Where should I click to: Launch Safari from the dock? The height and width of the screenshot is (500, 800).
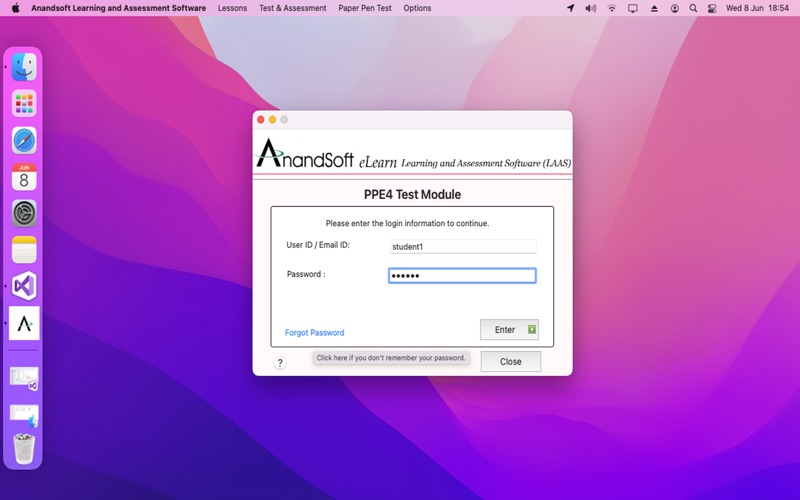pyautogui.click(x=24, y=140)
